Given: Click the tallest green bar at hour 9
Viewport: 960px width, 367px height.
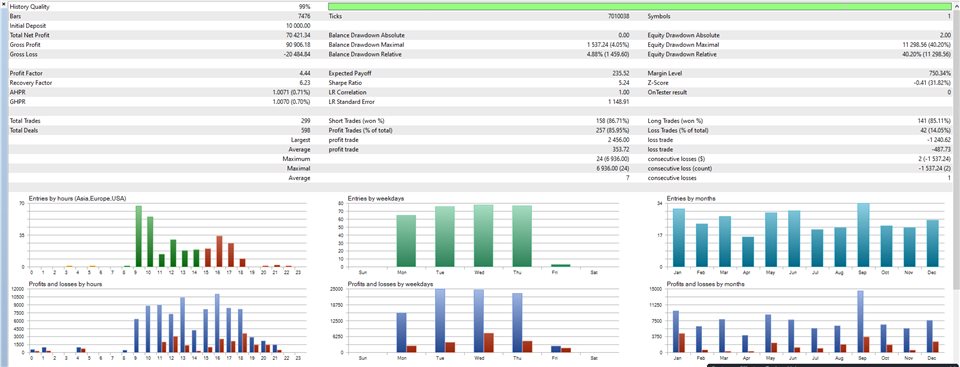Looking at the screenshot, I should (x=138, y=236).
